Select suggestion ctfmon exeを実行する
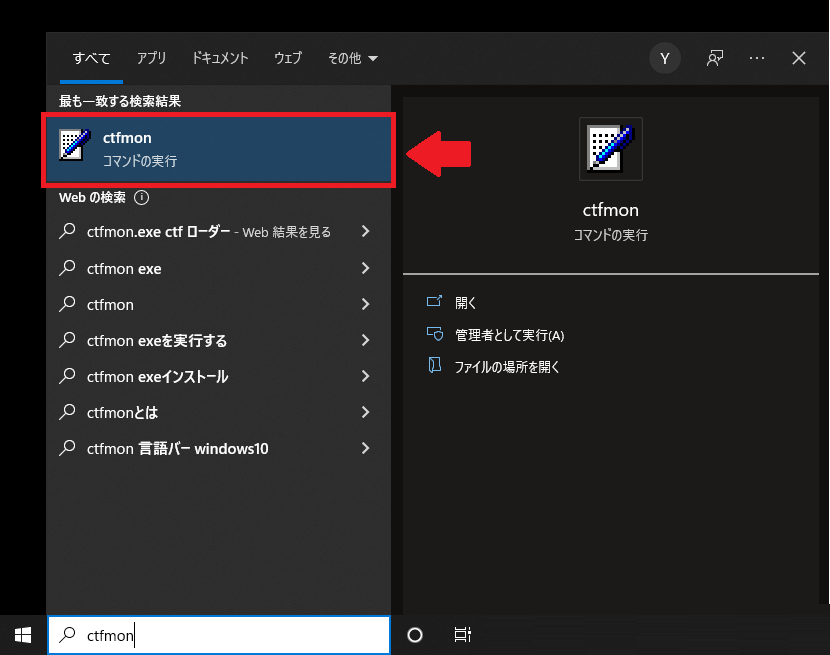 pyautogui.click(x=219, y=340)
